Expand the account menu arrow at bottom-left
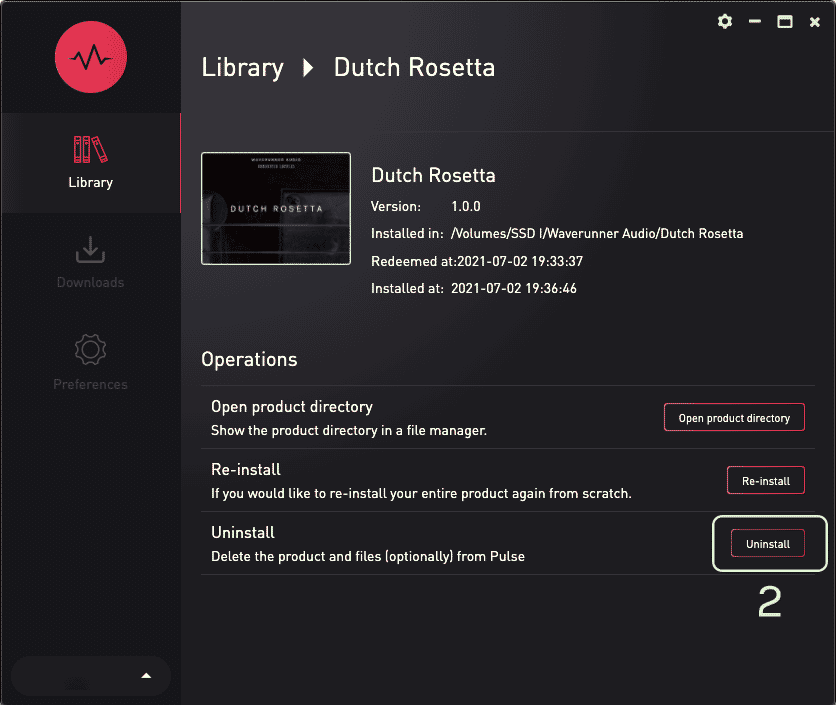This screenshot has width=836, height=705. [146, 676]
